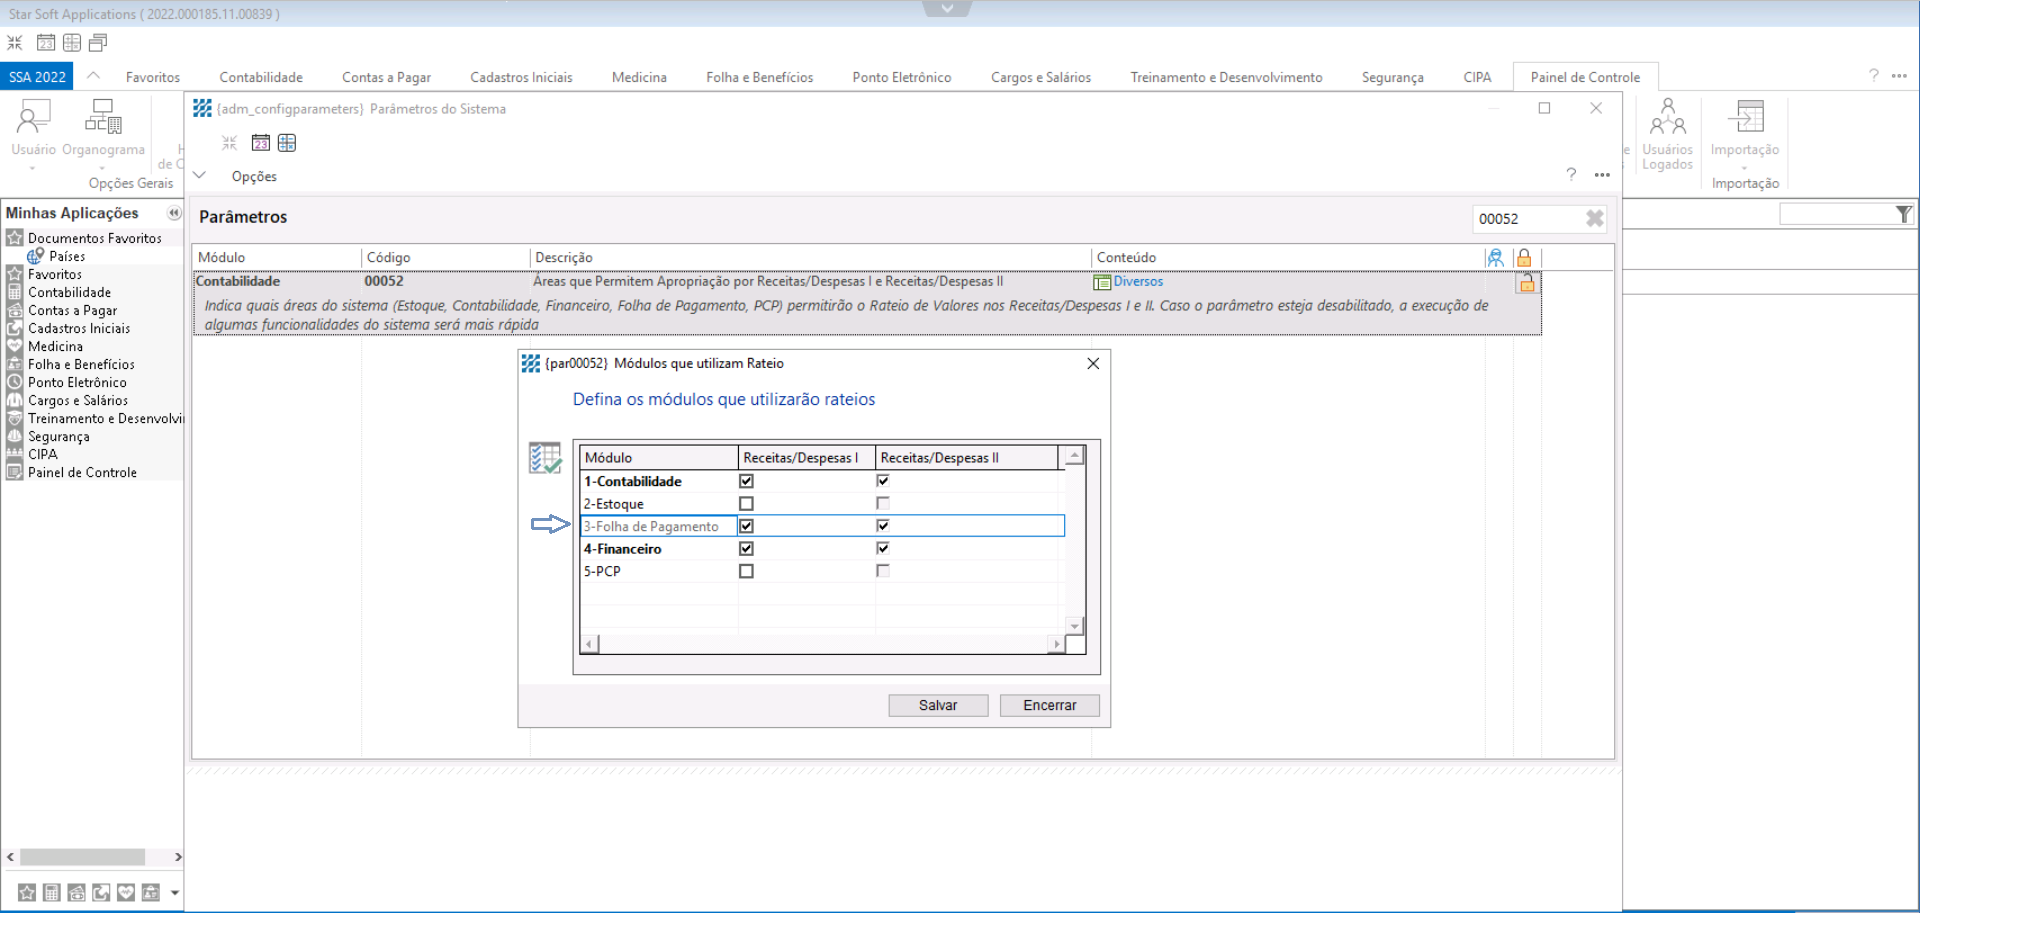The height and width of the screenshot is (943, 2018).
Task: Collapse the Minhas Aplicações side panel
Action: [x=174, y=213]
